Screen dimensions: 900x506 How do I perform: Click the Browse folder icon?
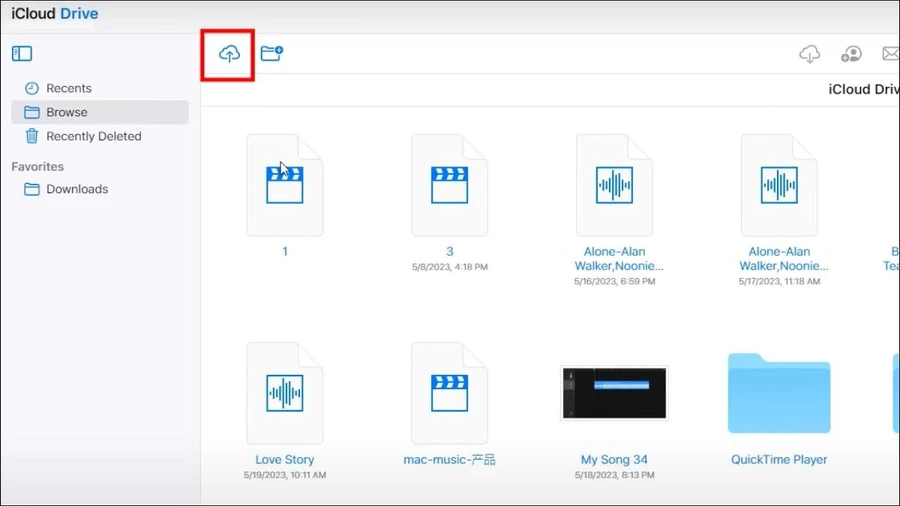[x=32, y=112]
